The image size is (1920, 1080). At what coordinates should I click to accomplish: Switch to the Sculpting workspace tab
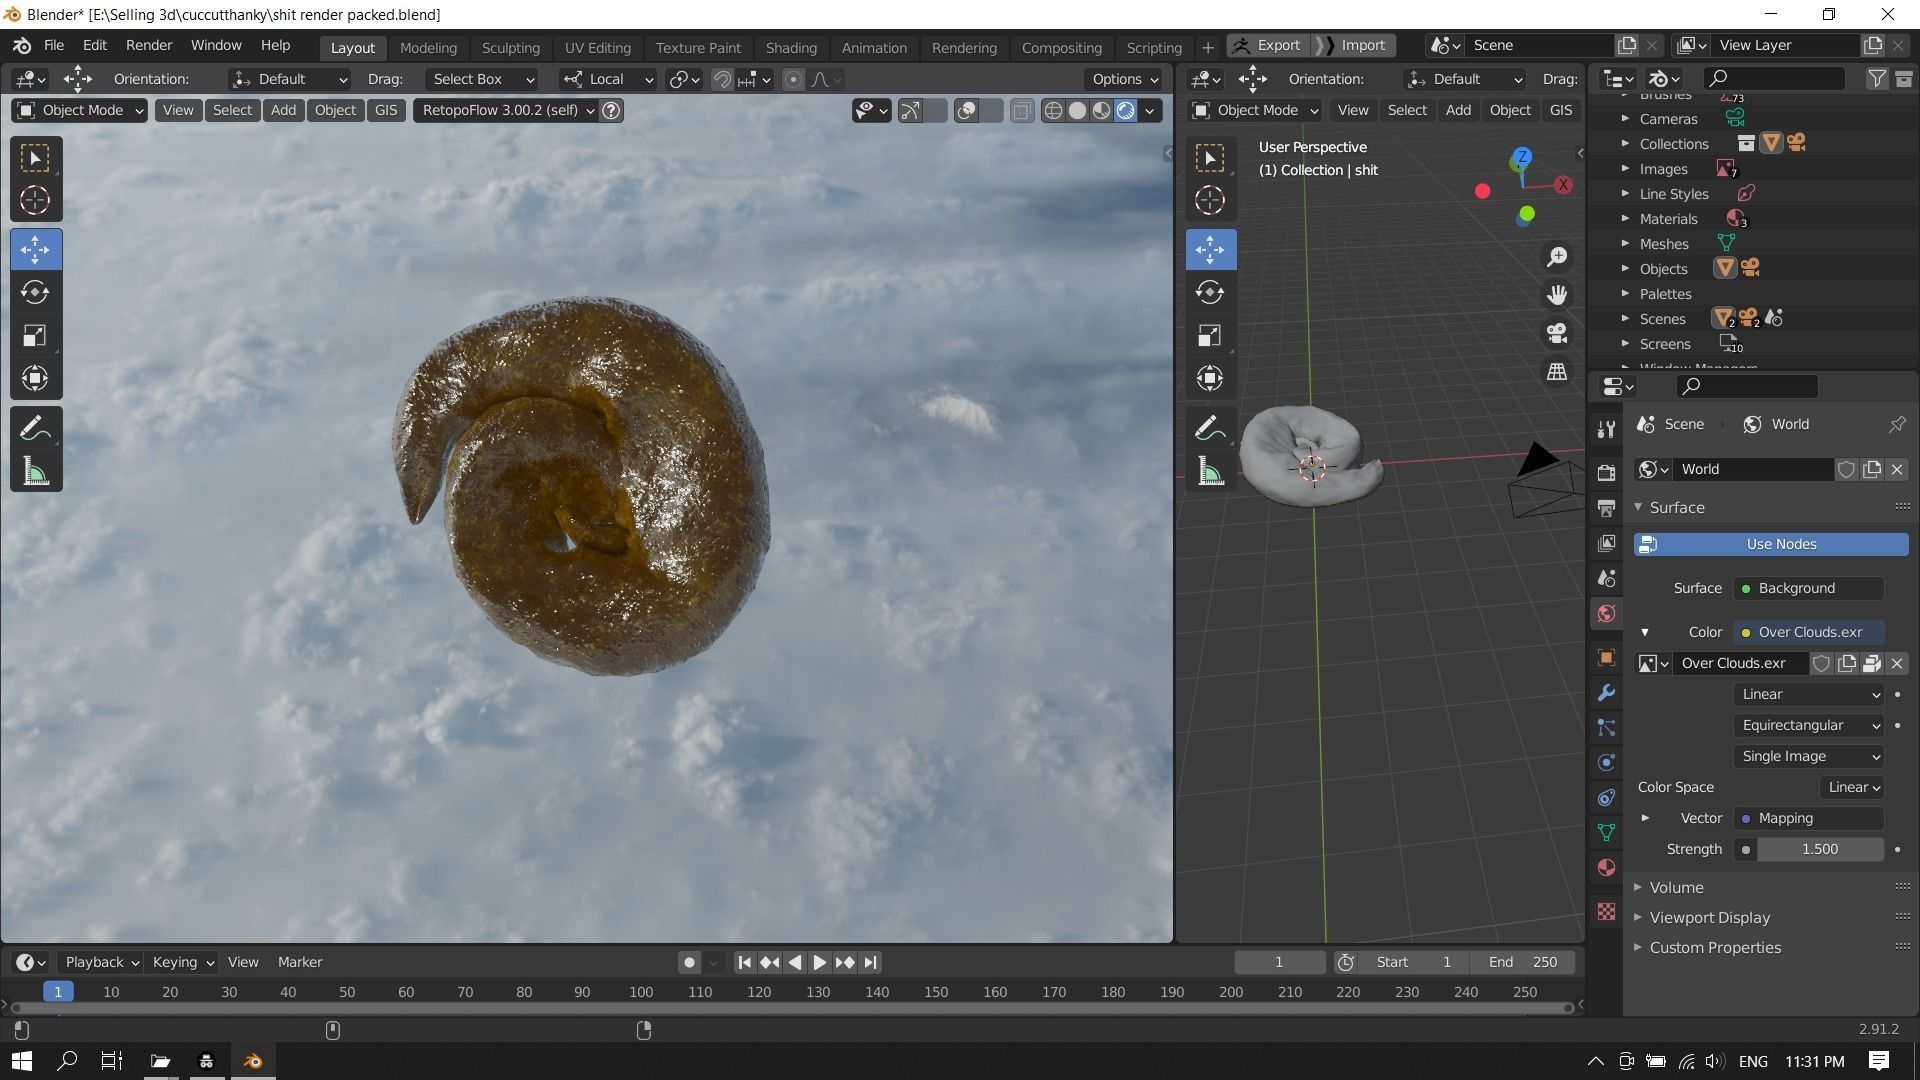(510, 47)
